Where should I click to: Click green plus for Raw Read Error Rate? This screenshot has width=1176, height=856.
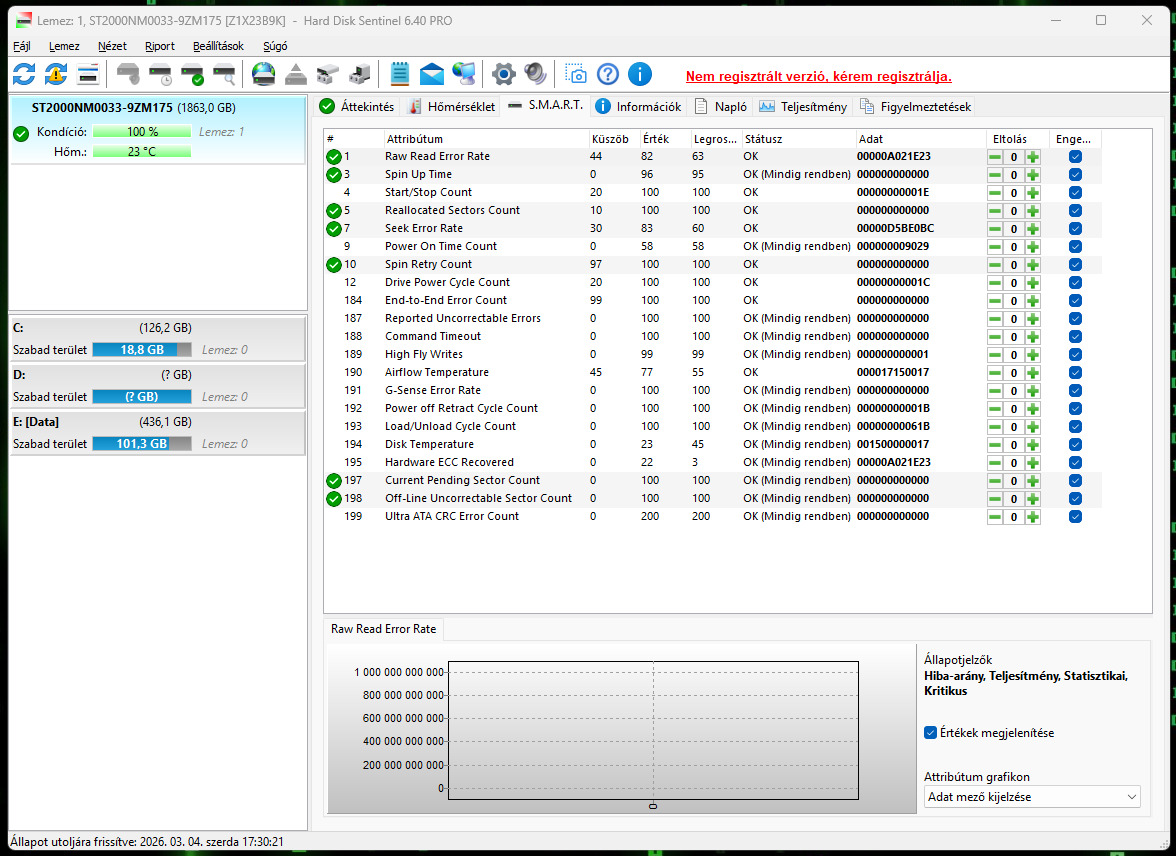click(1034, 157)
